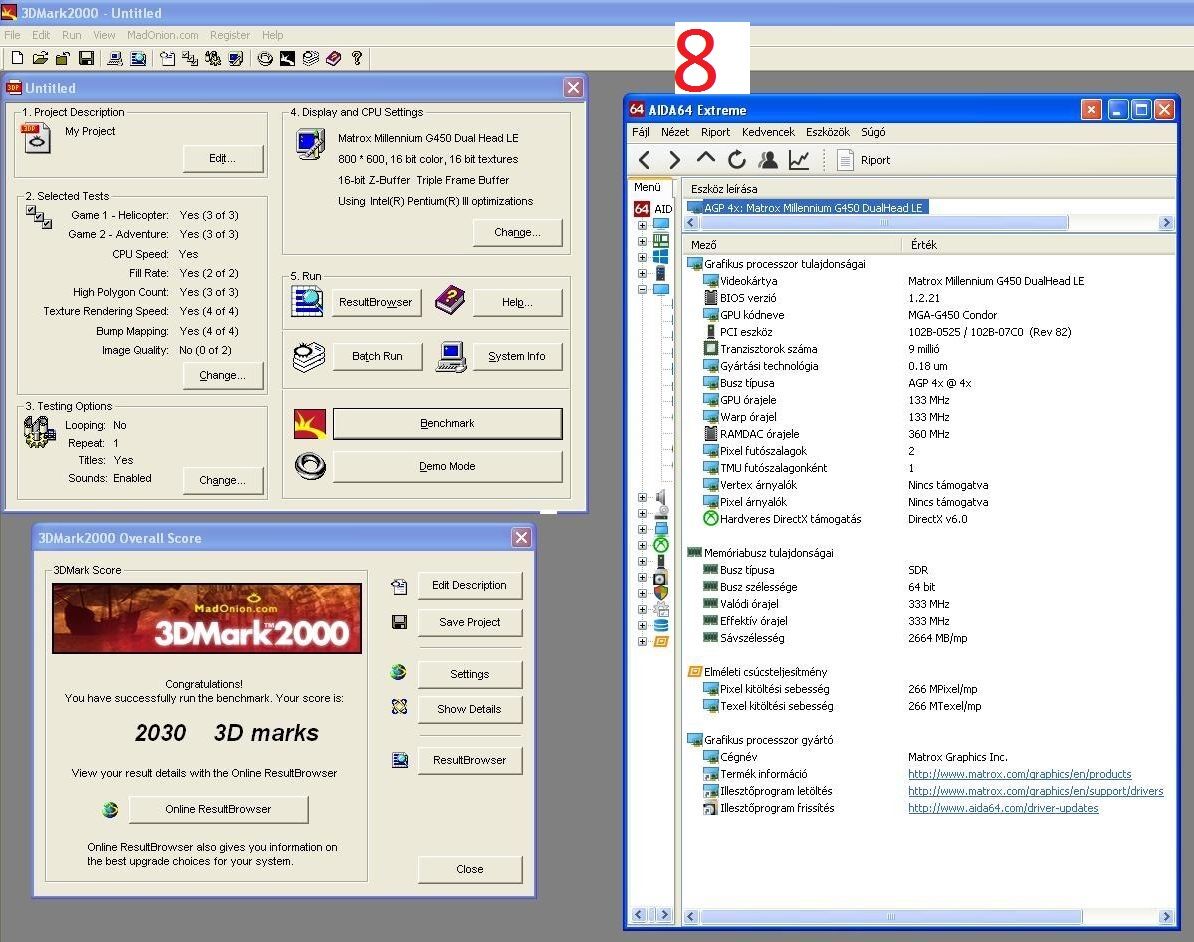Click the Security shield icon in AIDA64 tree
Image resolution: width=1194 pixels, height=942 pixels.
661,593
